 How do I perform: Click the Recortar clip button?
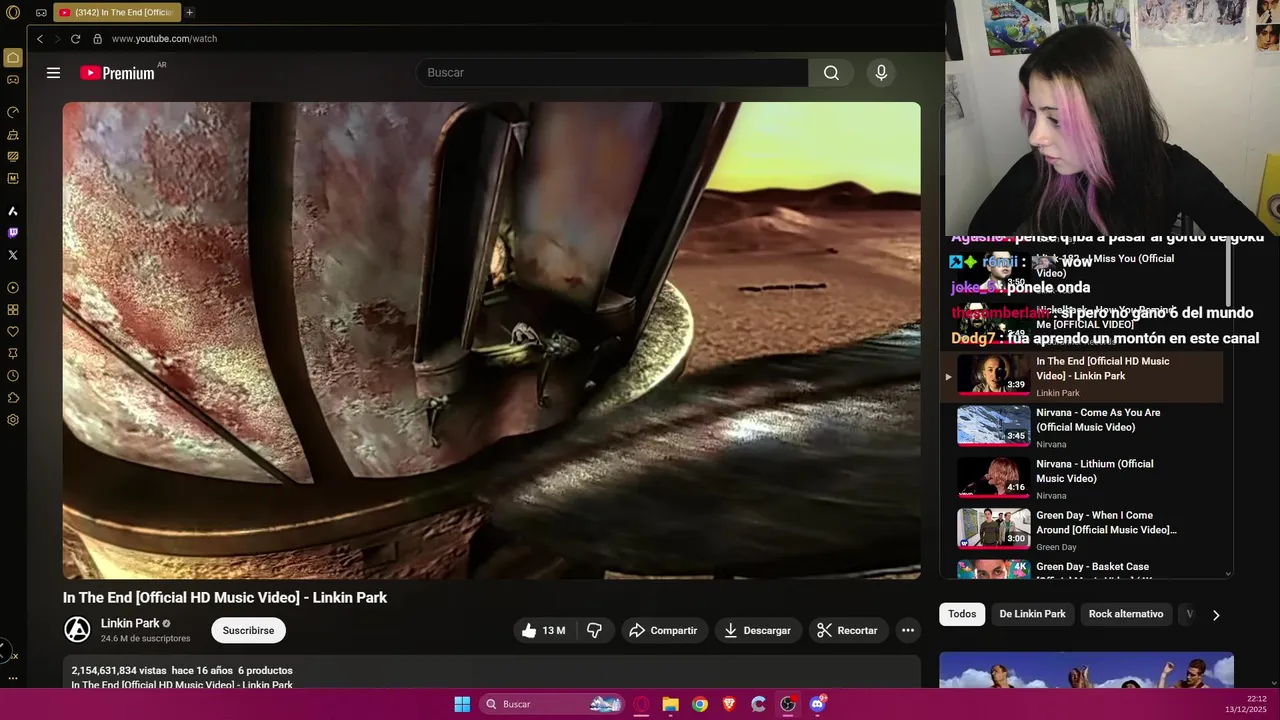tap(848, 630)
